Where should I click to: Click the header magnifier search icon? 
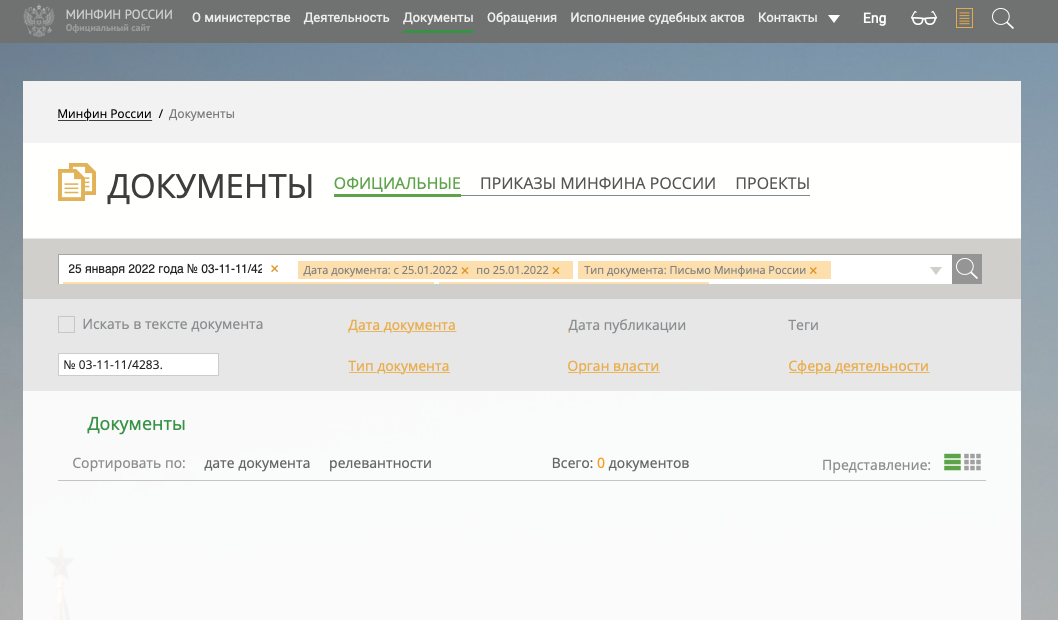(1003, 18)
